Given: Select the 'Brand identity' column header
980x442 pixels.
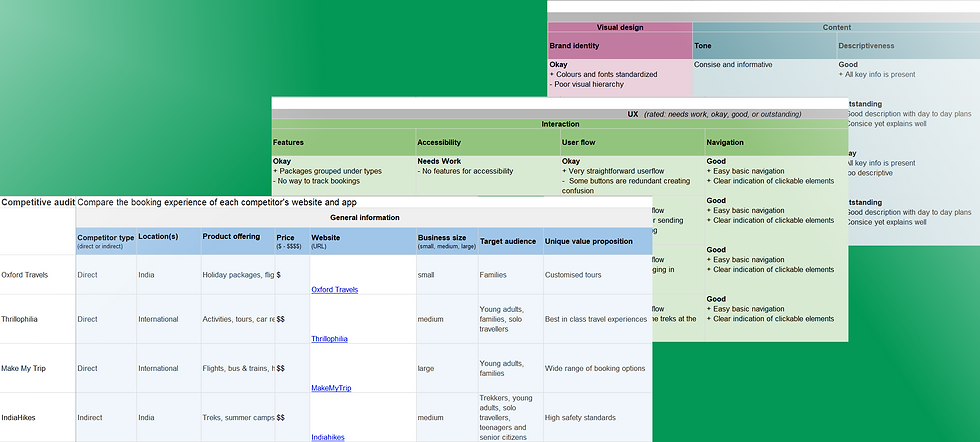Looking at the screenshot, I should coord(620,46).
